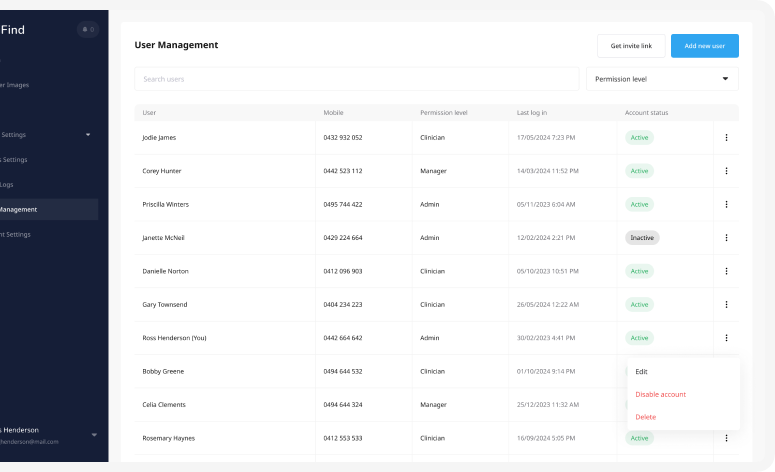Click the notification bell in the sidebar
The image size is (775, 472).
[x=87, y=30]
